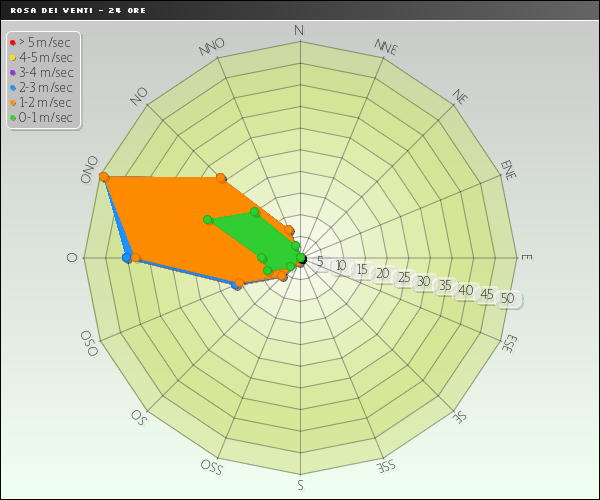Click the 25 value on radial axis
Screen dimensions: 600x500
pyautogui.click(x=403, y=279)
